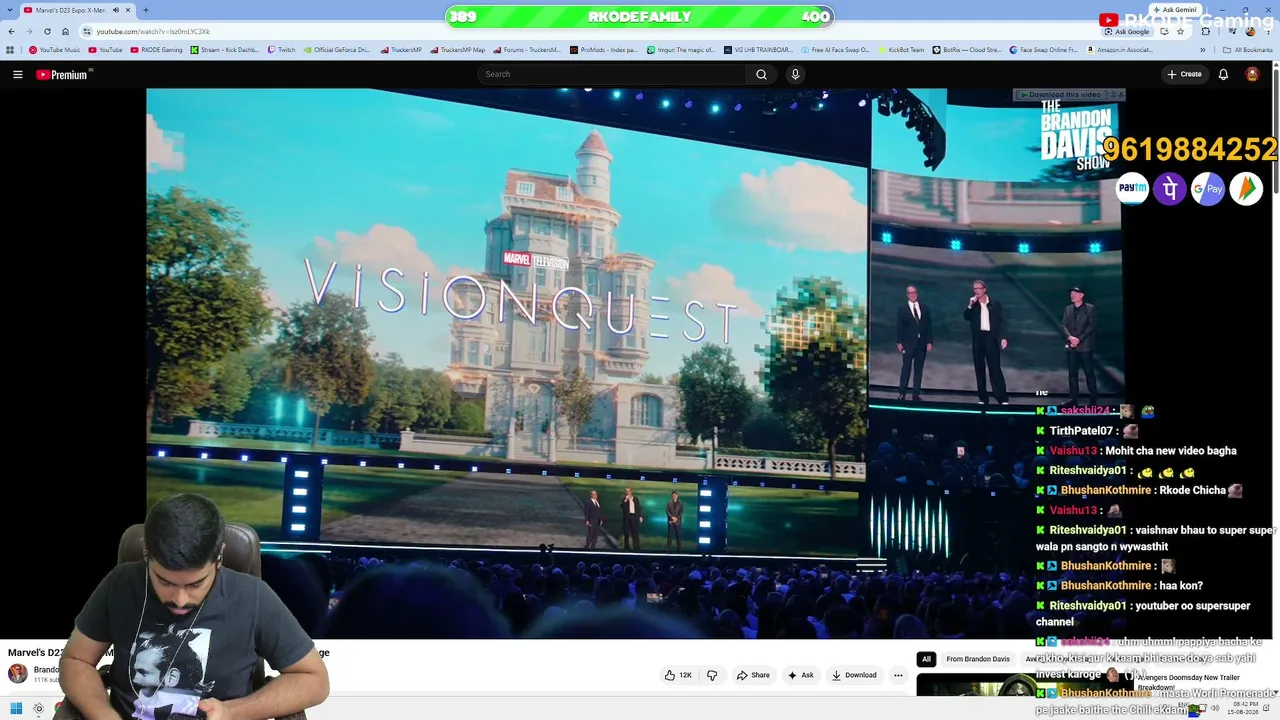Open the KickBot Team bookmark

pos(901,50)
